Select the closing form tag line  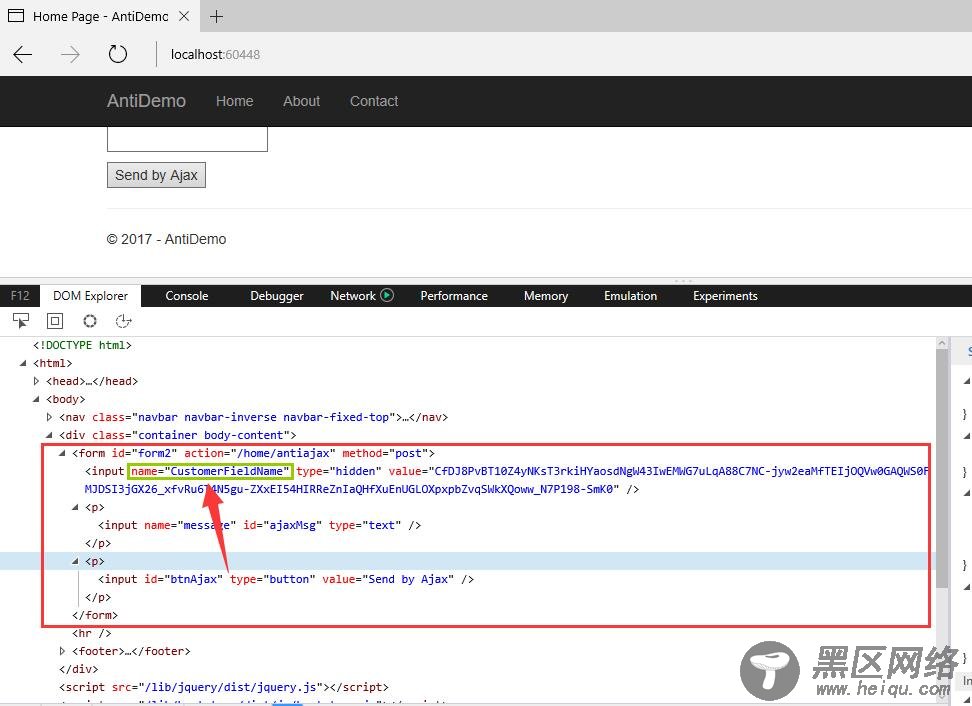tap(95, 615)
